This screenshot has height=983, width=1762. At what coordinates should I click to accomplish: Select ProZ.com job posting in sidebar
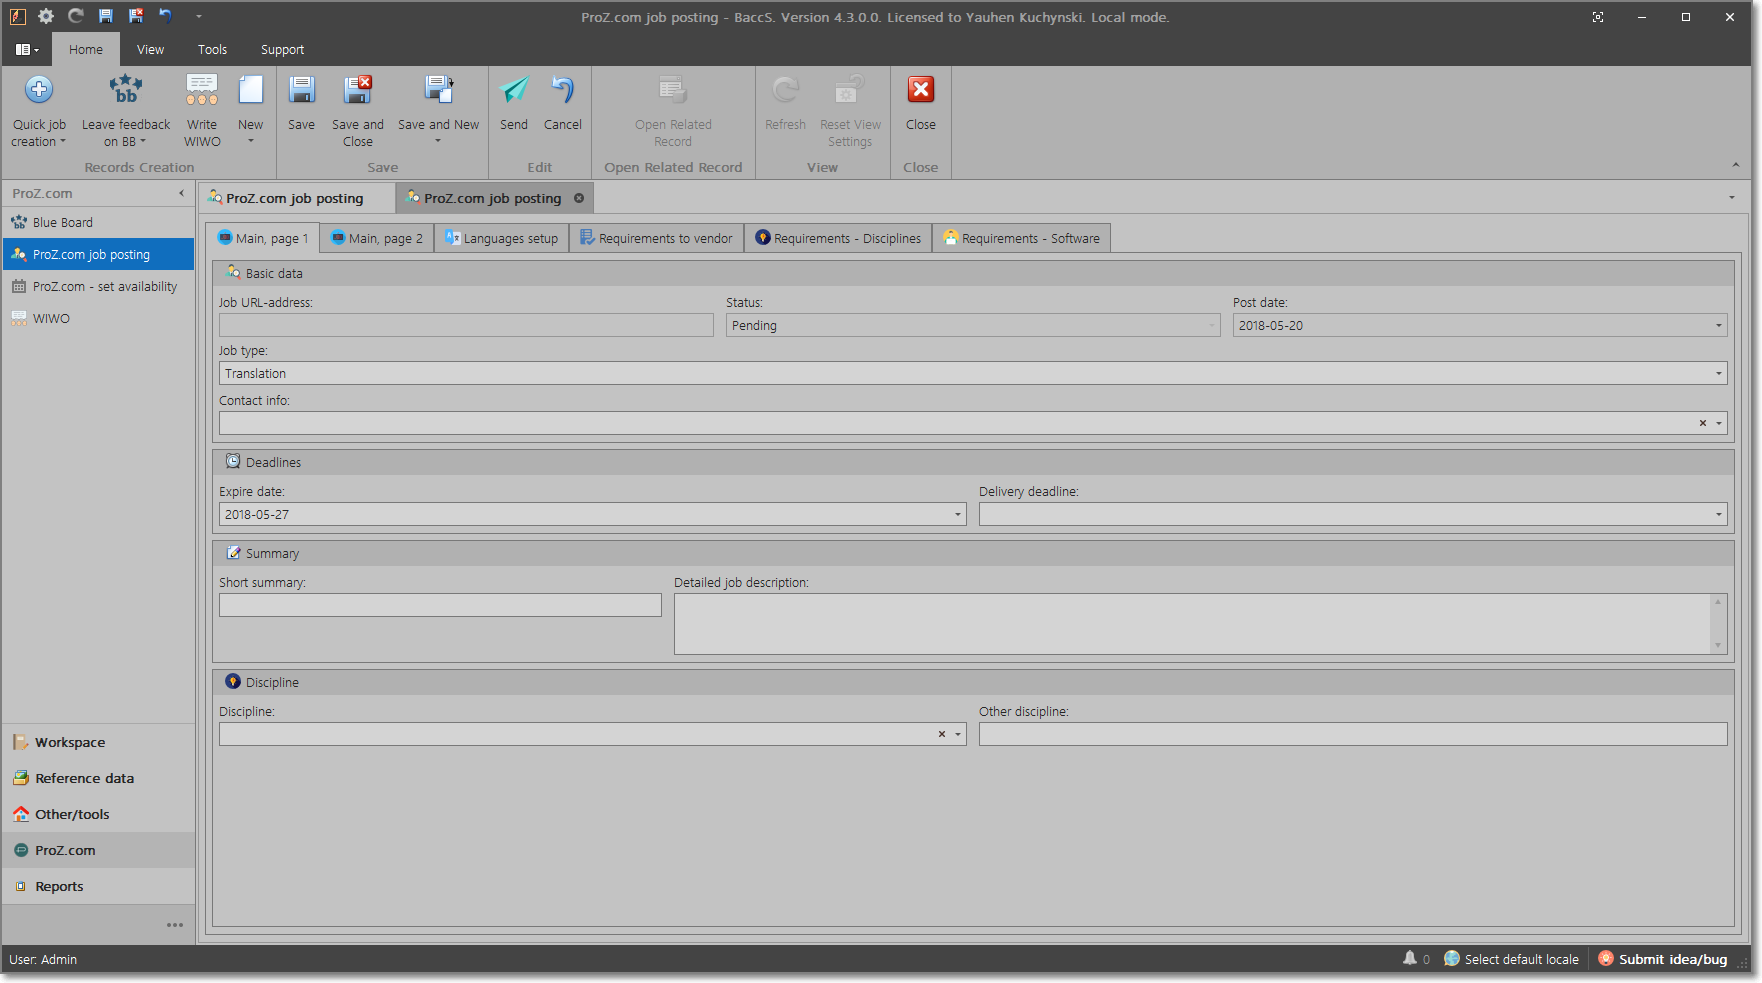tap(98, 254)
